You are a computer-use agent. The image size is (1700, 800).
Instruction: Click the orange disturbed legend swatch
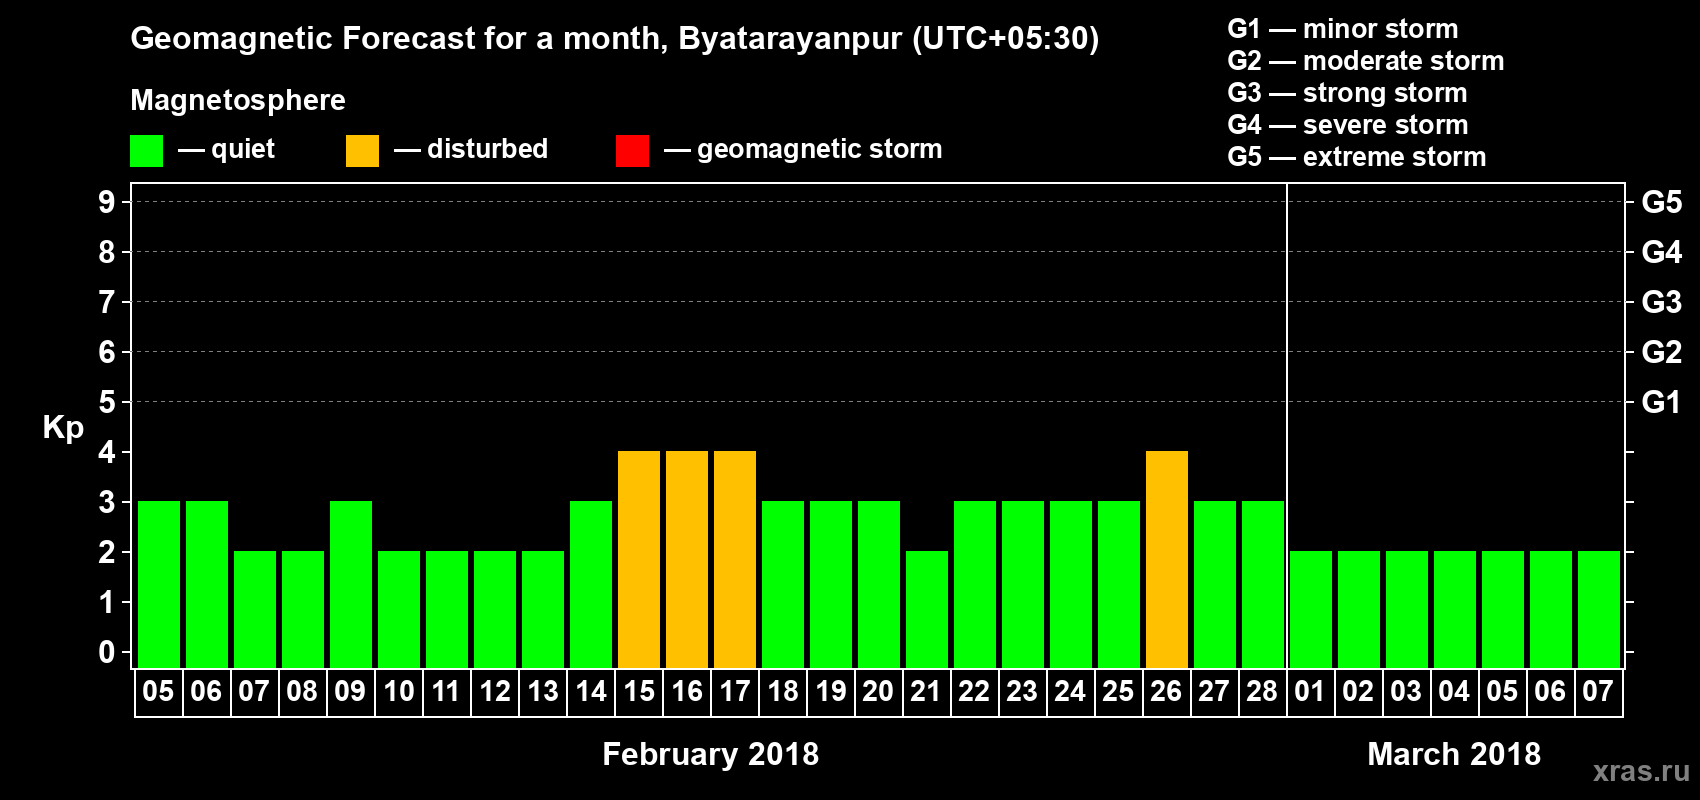pos(362,151)
